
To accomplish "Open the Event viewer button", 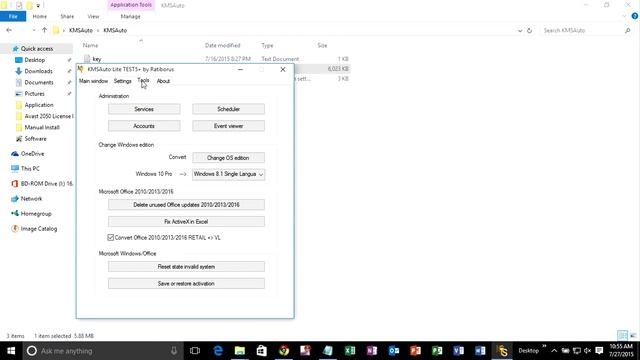I will point(229,126).
